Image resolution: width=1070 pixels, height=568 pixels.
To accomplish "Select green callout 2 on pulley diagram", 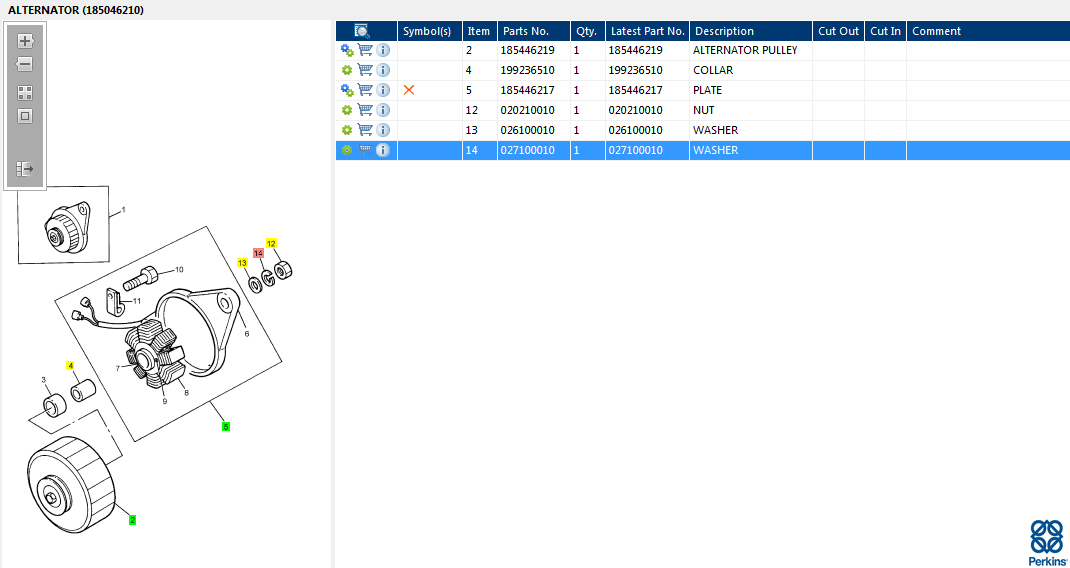I will click(x=132, y=520).
